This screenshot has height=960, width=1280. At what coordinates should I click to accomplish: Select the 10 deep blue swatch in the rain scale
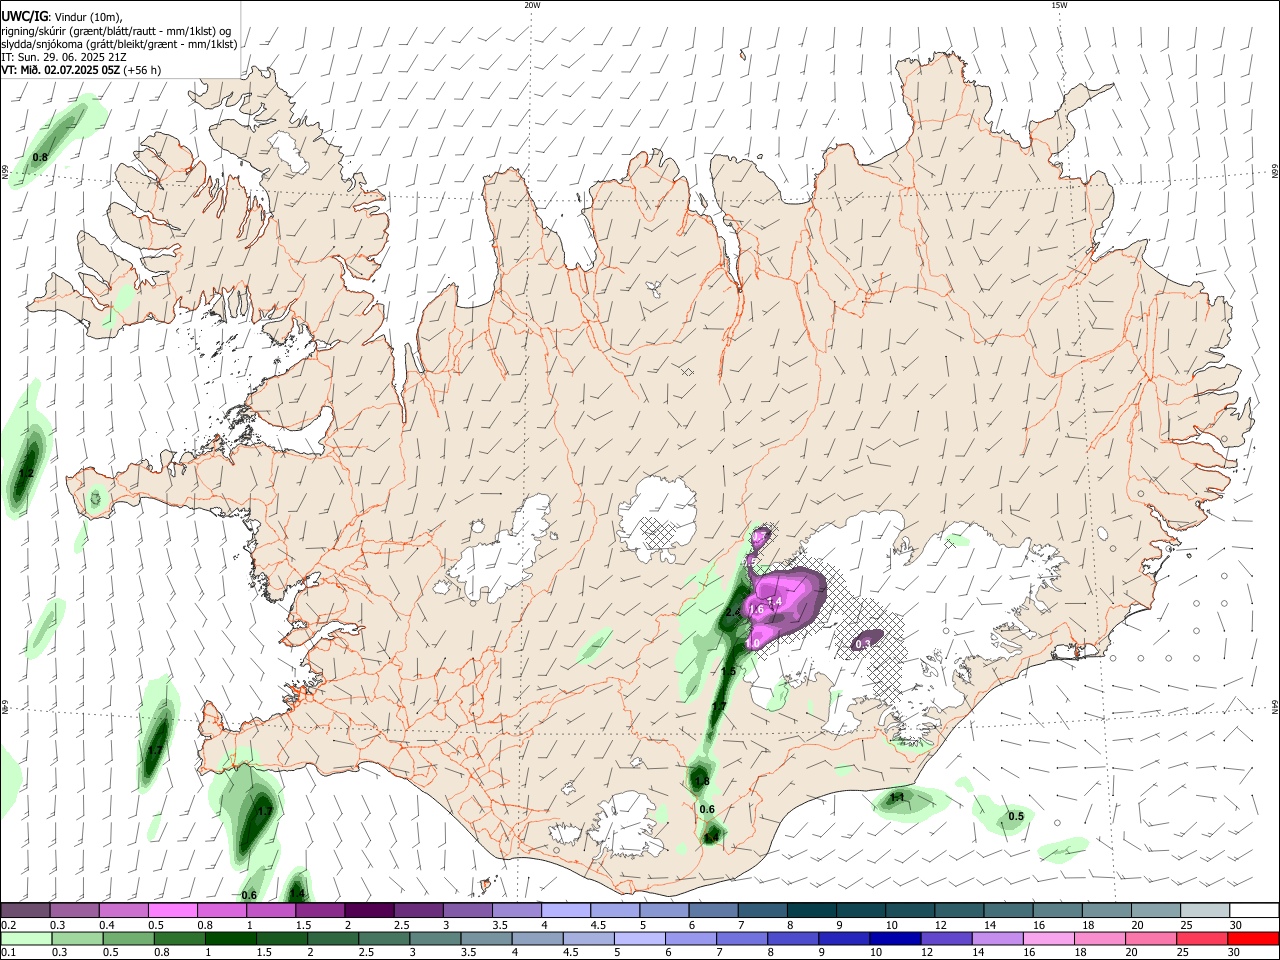[894, 938]
